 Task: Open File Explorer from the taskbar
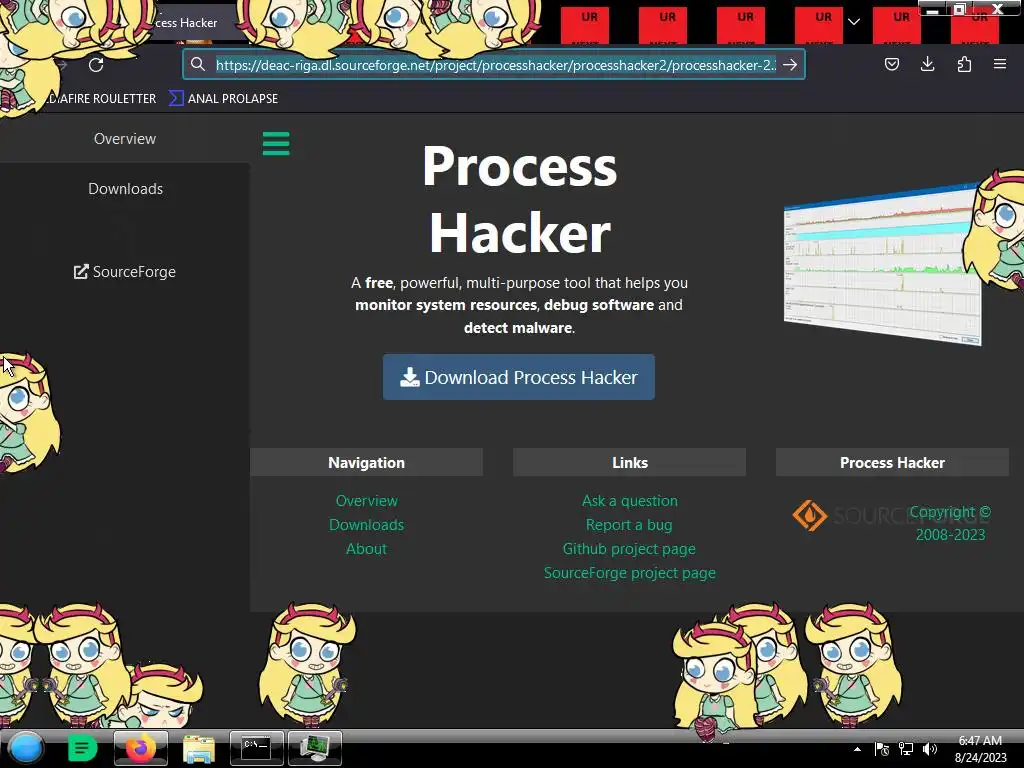(199, 749)
